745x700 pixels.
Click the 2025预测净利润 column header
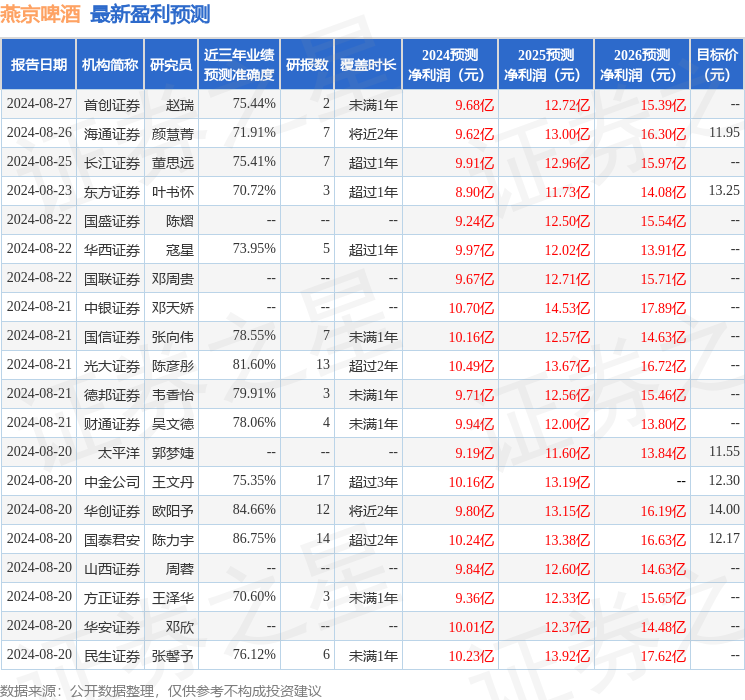tap(546, 64)
